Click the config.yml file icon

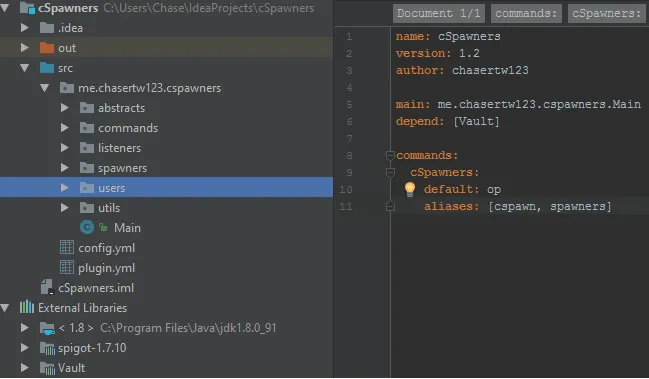tap(67, 247)
